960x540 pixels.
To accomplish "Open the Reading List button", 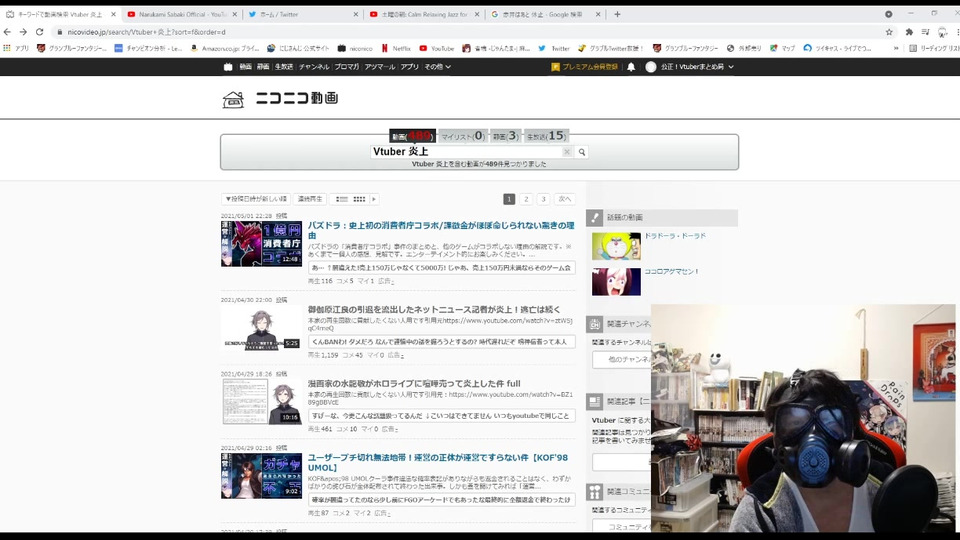I will pos(934,48).
